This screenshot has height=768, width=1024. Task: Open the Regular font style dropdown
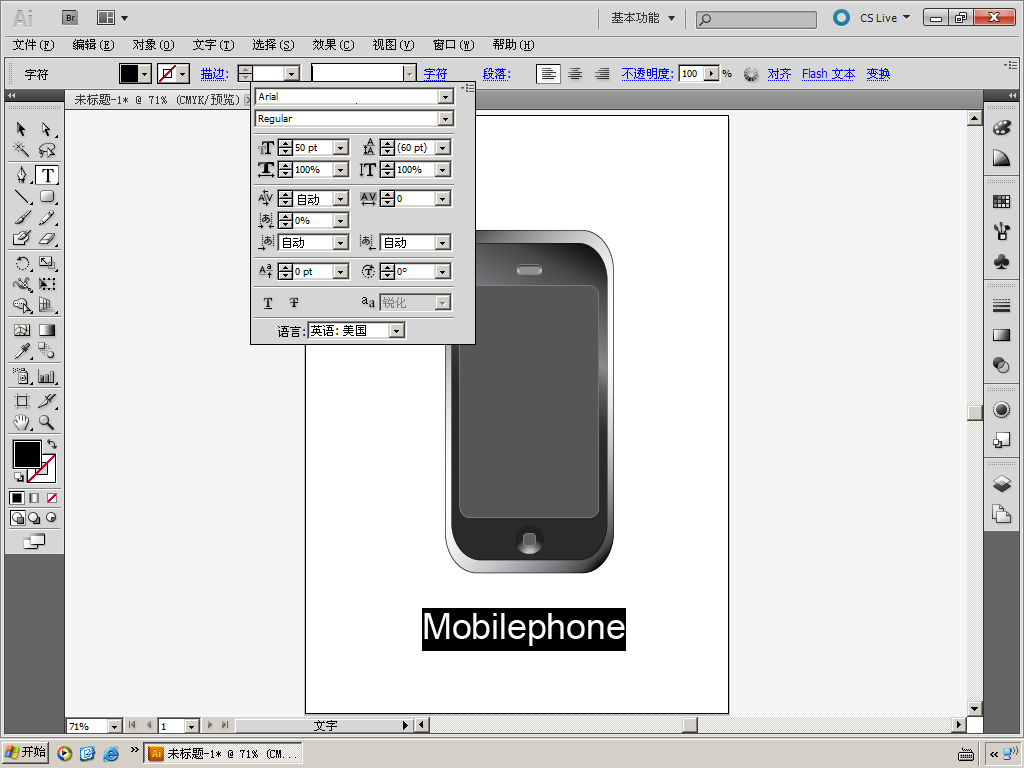pos(446,119)
